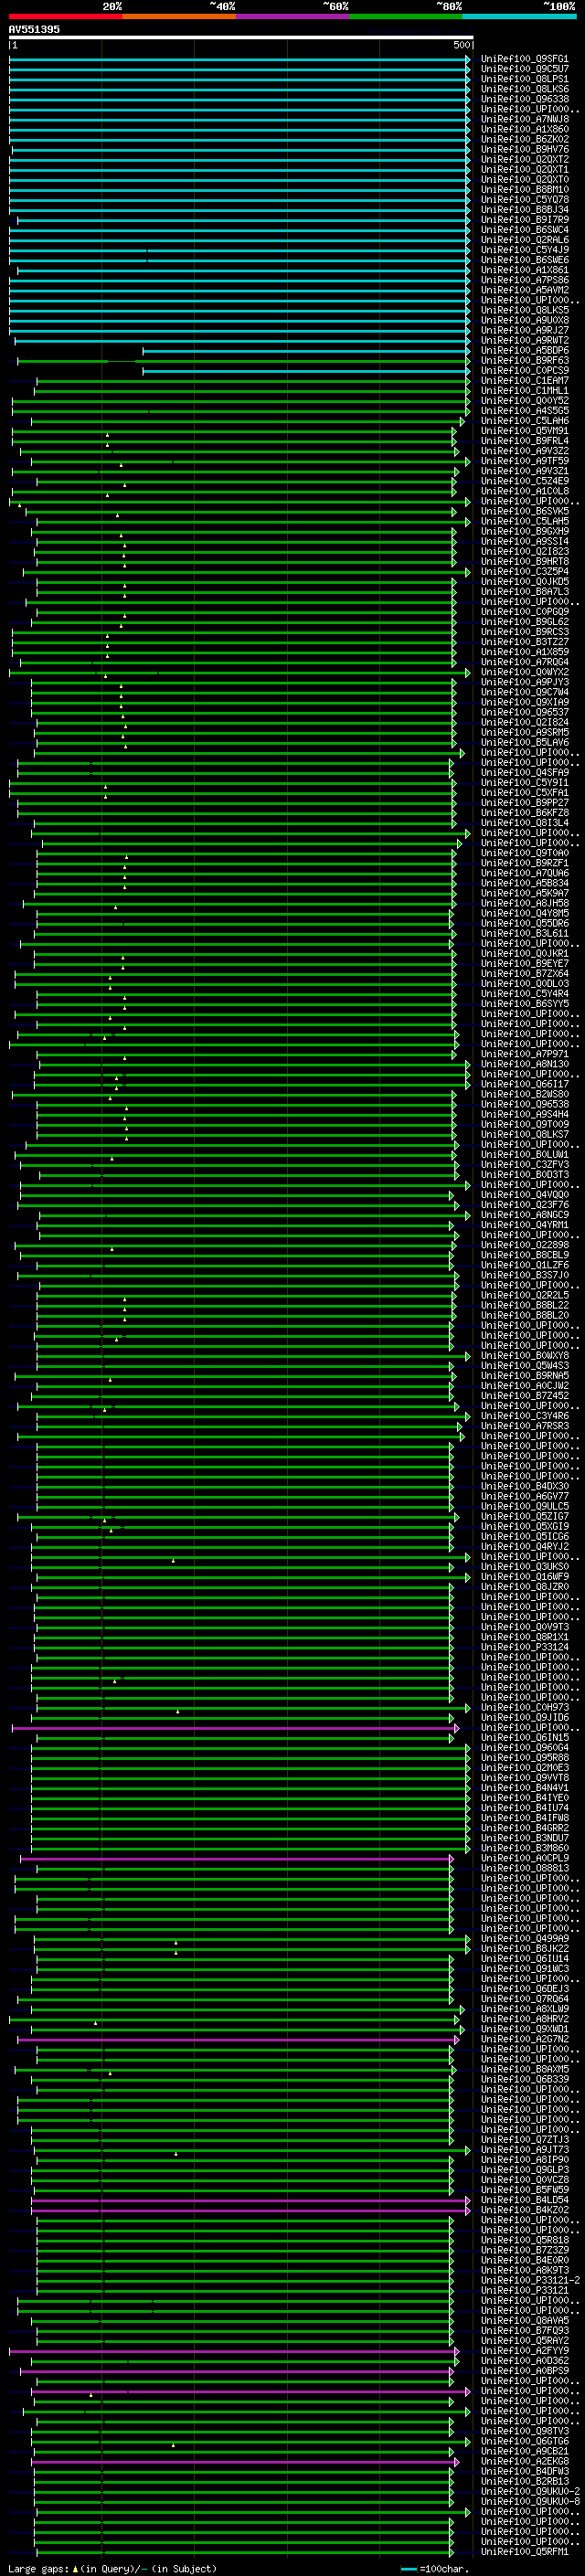This screenshot has width=585, height=2576.
Task: Click the orange ~40% identity legend segment
Action: (179, 16)
